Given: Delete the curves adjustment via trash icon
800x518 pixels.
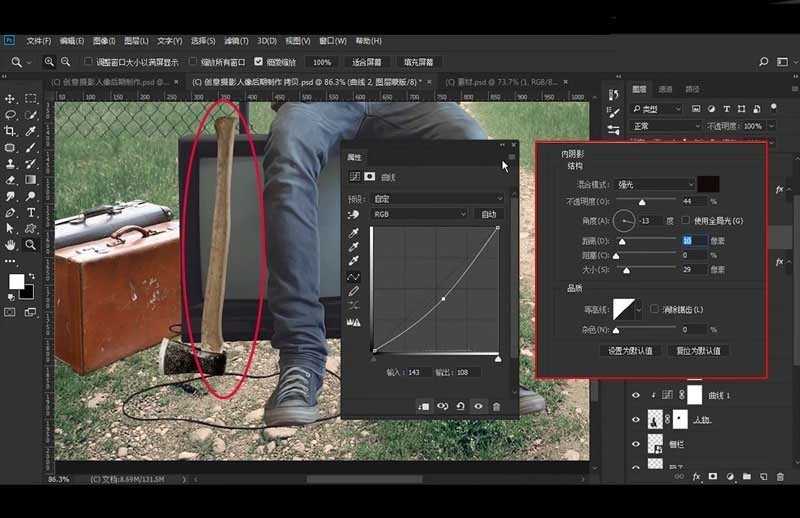Looking at the screenshot, I should 496,406.
